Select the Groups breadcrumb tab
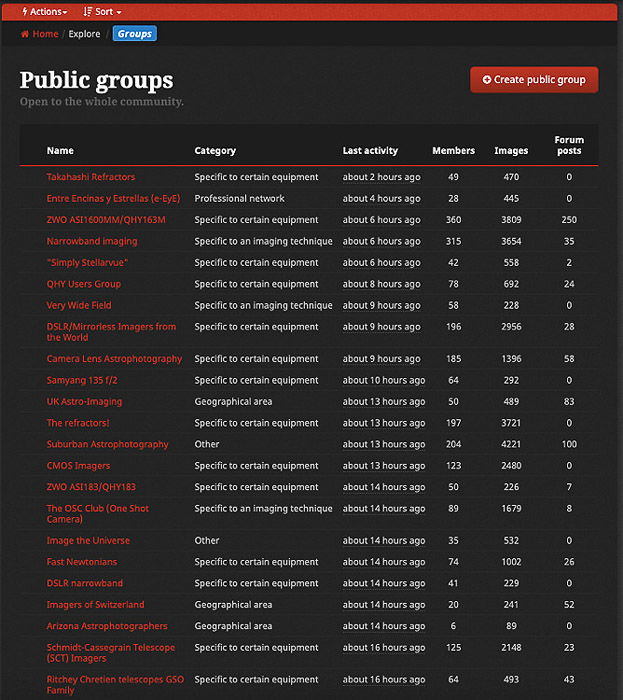The height and width of the screenshot is (700, 623). [134, 34]
